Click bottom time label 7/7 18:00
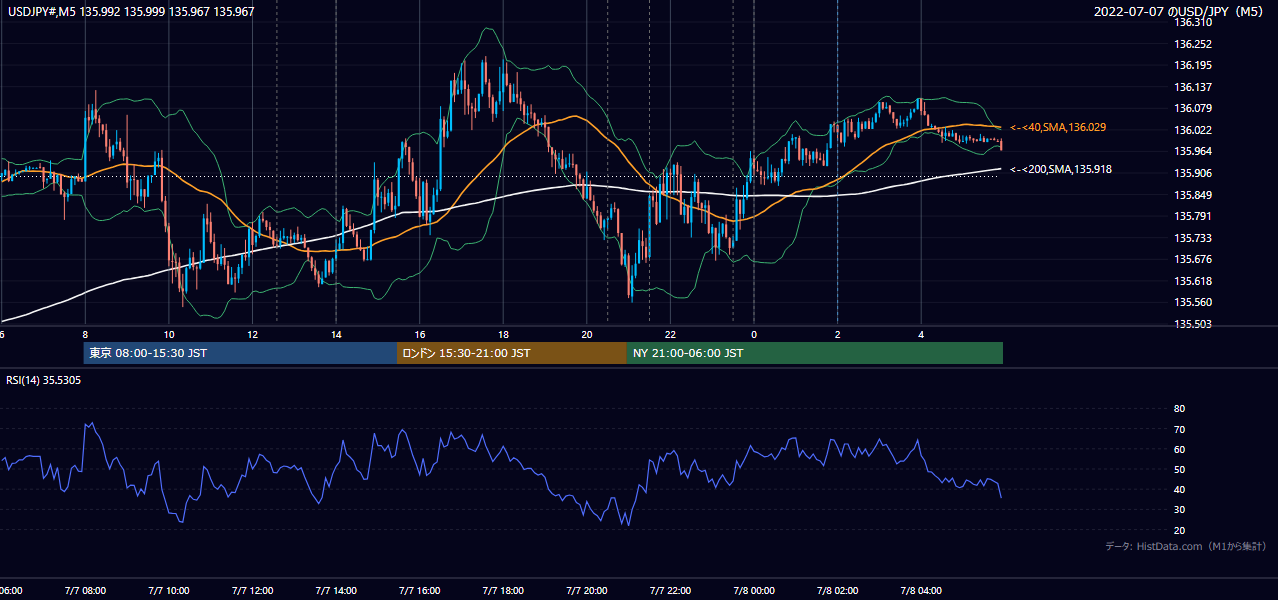Screen dimensions: 1278x600 point(503,590)
